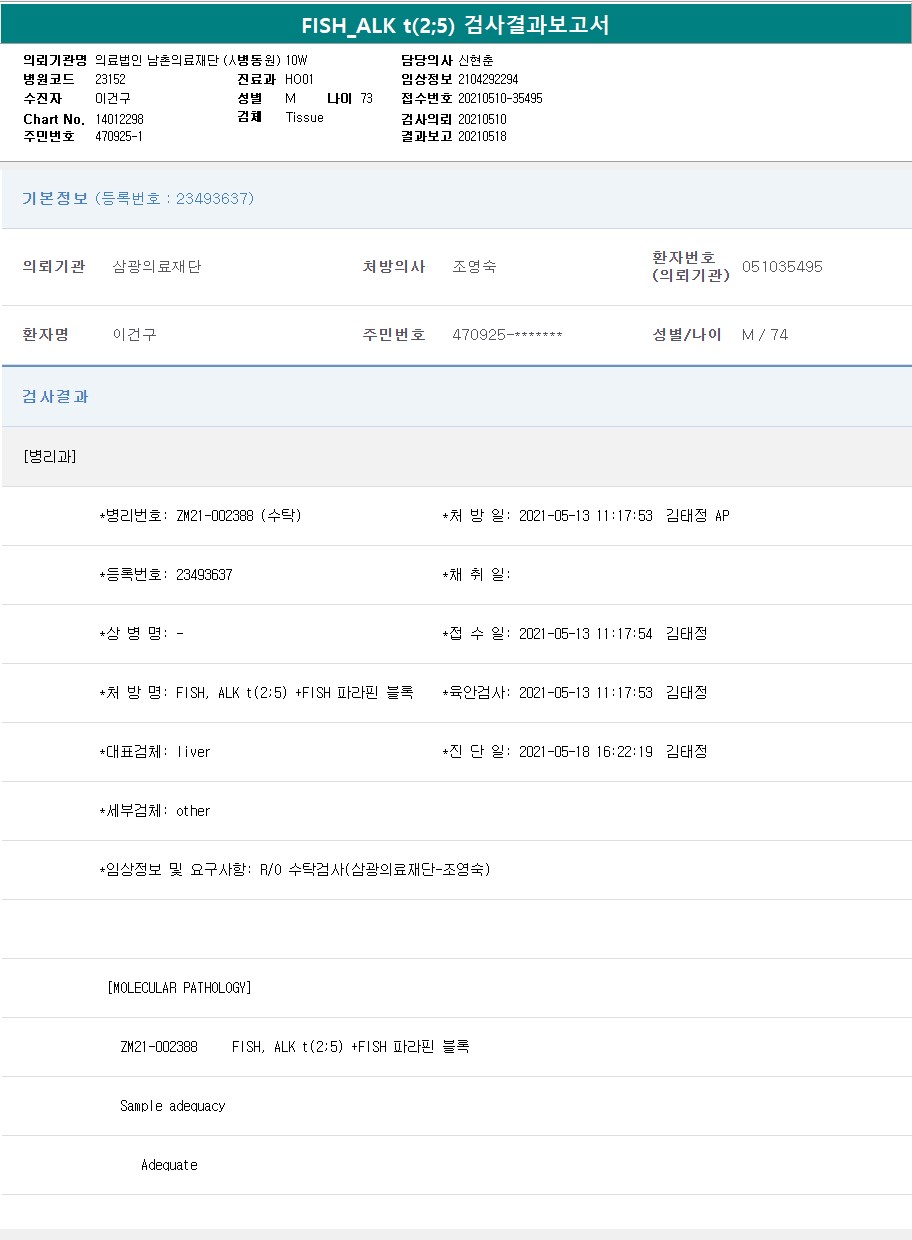The height and width of the screenshot is (1240, 912).
Task: Click 담당의사 name 신현춘
Action: pyautogui.click(x=475, y=60)
